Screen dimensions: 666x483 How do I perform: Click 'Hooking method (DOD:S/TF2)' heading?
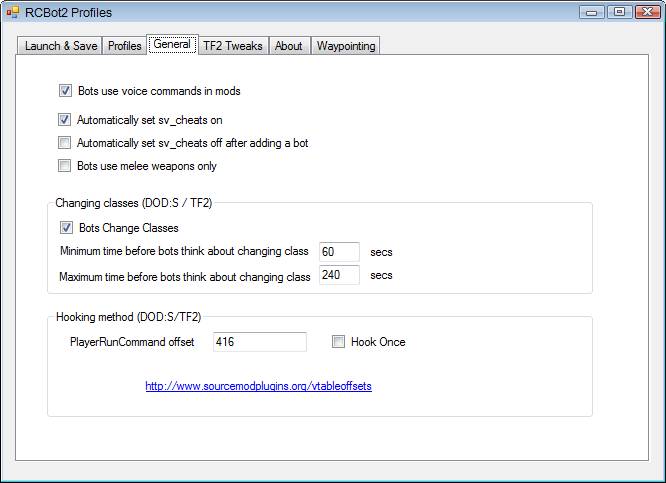point(129,317)
